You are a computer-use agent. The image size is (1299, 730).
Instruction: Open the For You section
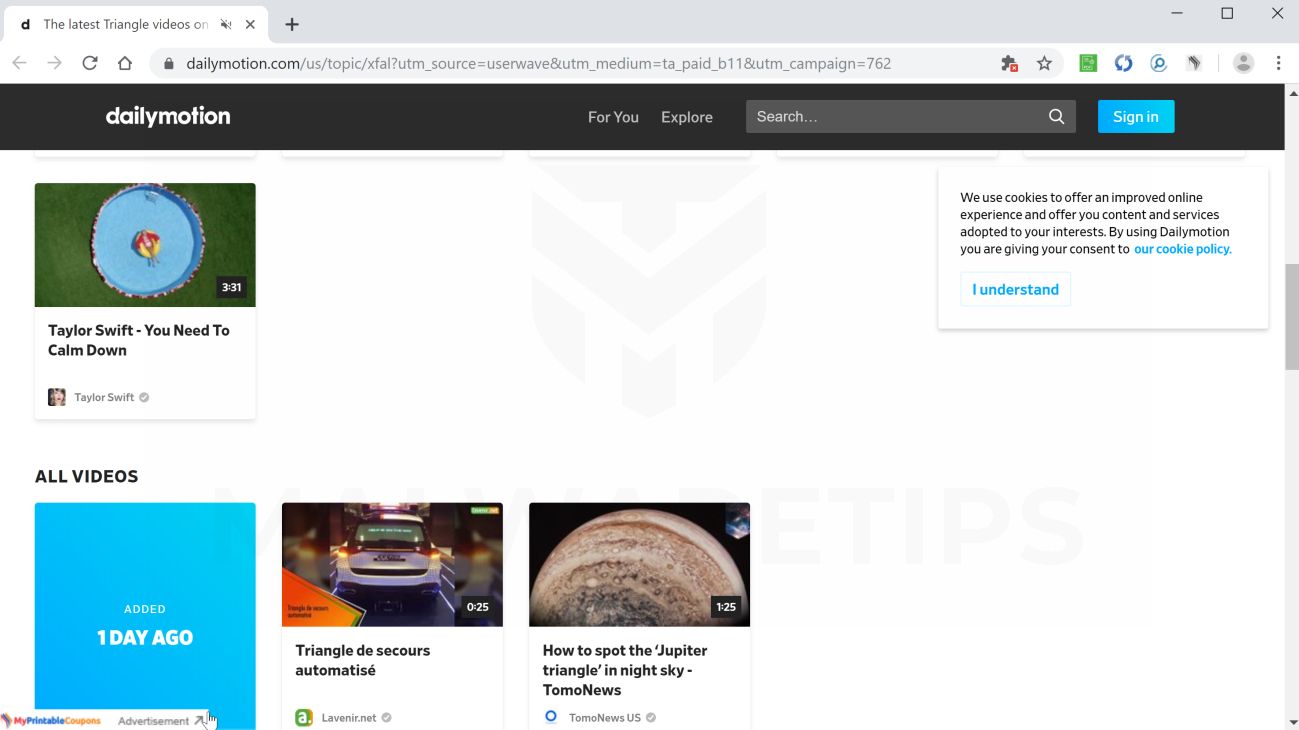click(613, 117)
